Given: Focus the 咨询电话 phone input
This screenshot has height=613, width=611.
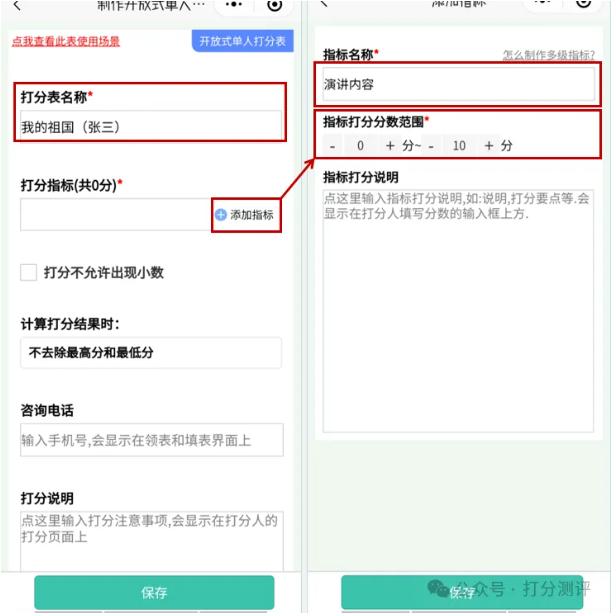Looking at the screenshot, I should [x=152, y=440].
